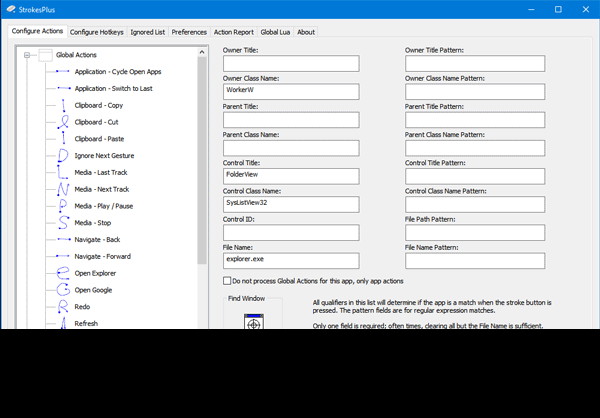Click the File Name Pattern input field

pos(475,261)
